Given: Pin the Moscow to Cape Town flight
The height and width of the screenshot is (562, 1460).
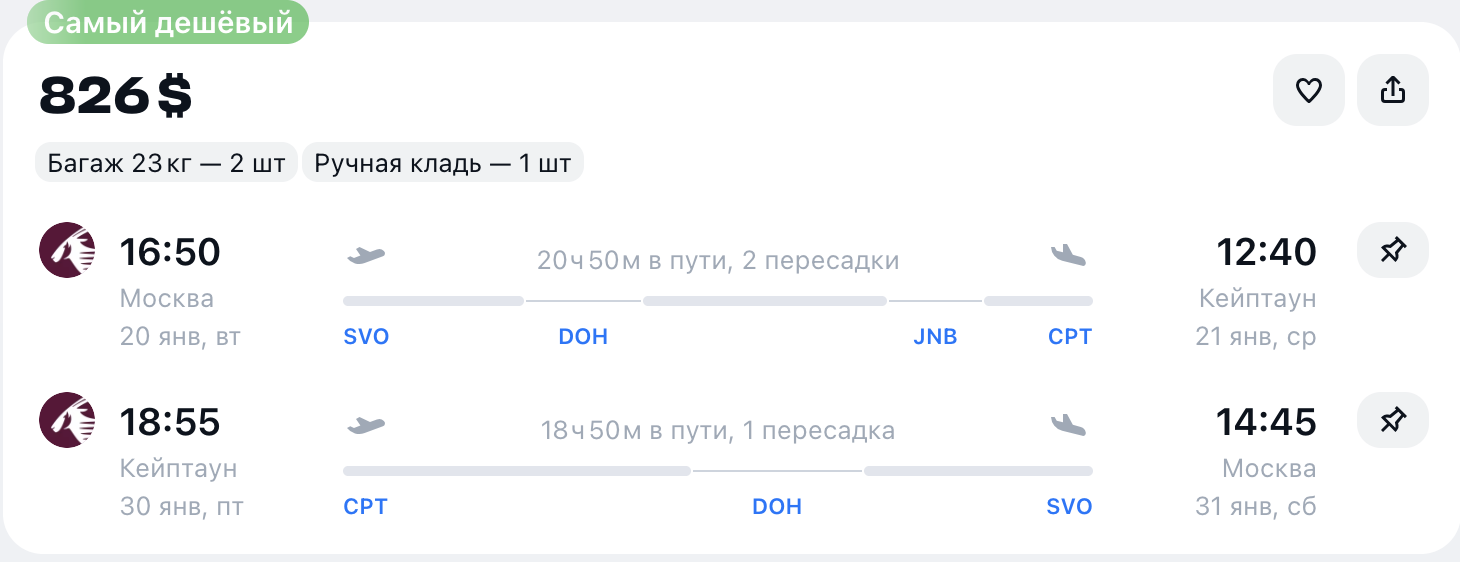Looking at the screenshot, I should point(1392,251).
